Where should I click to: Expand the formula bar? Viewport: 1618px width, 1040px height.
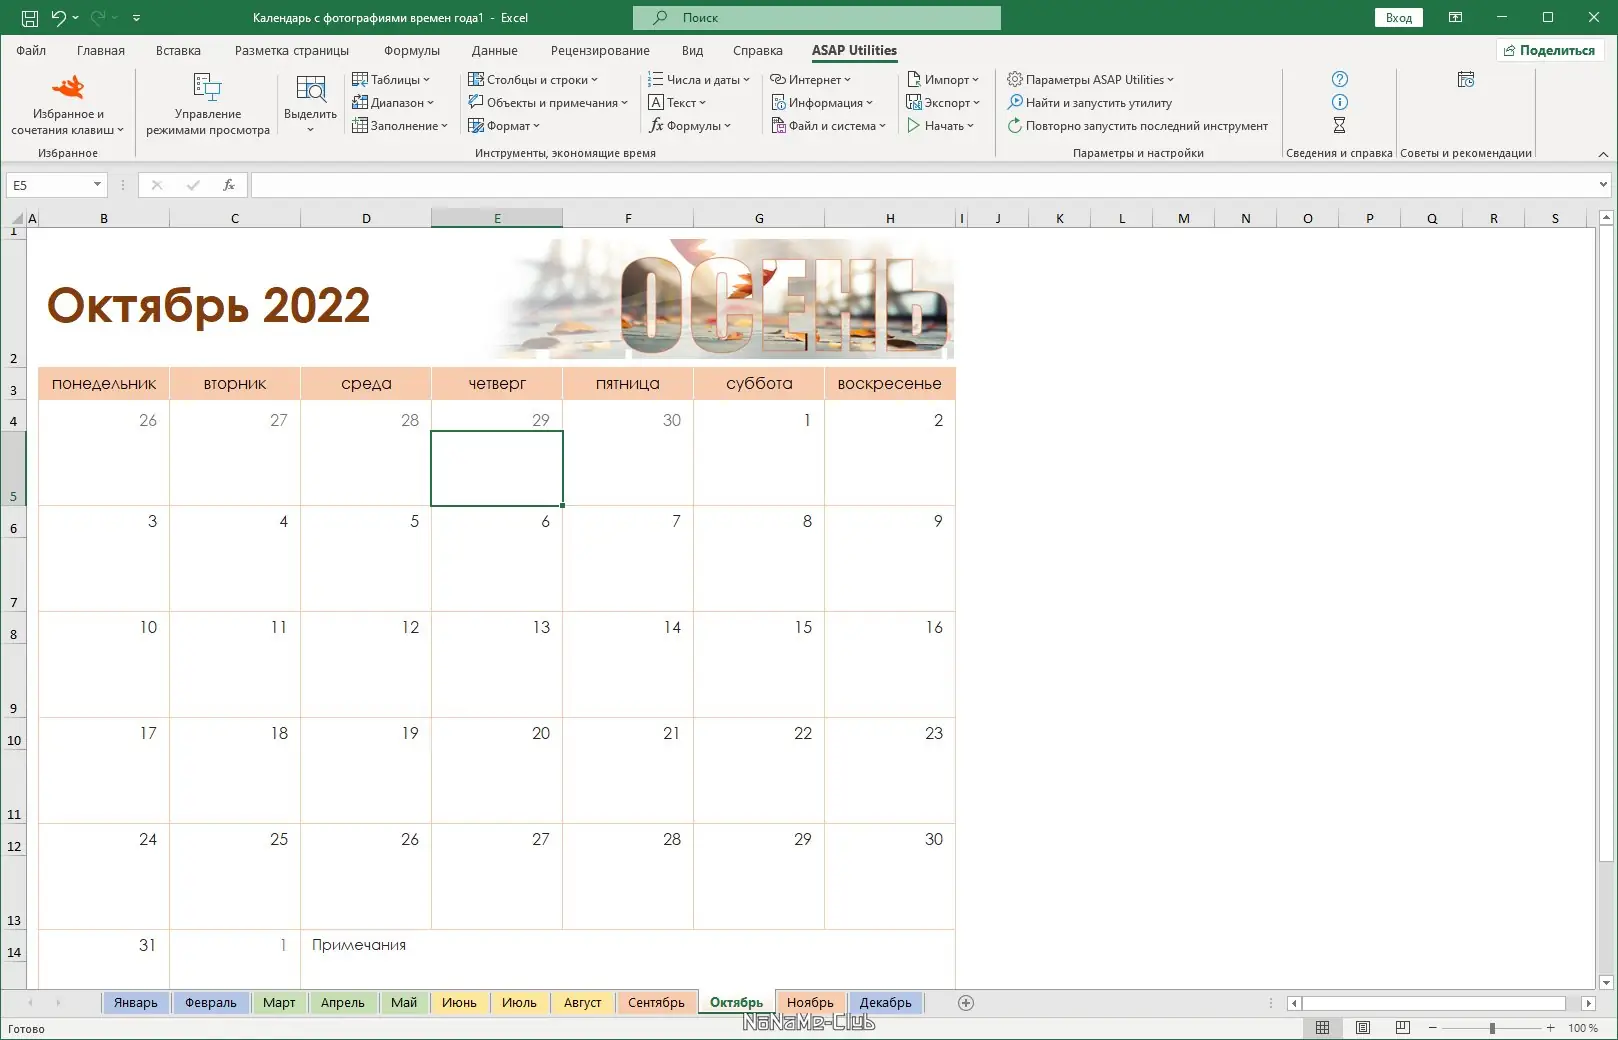click(1603, 185)
